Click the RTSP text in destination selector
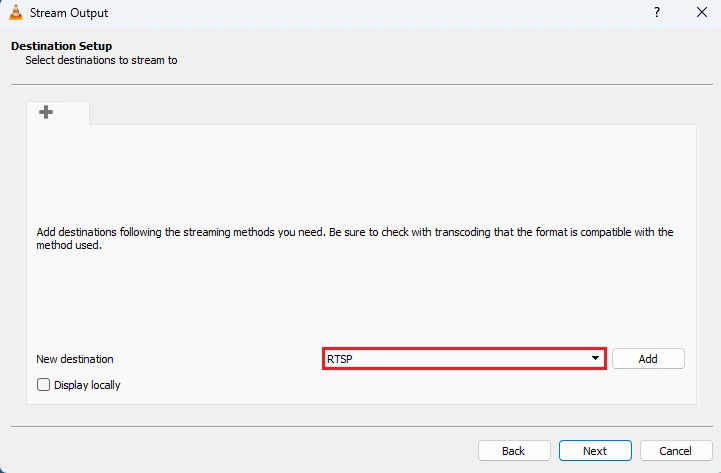 (x=340, y=359)
